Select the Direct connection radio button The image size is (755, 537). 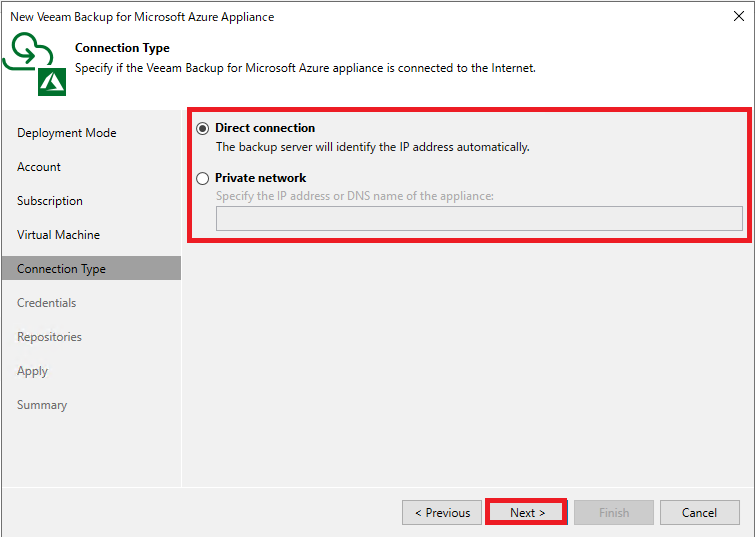(x=203, y=128)
